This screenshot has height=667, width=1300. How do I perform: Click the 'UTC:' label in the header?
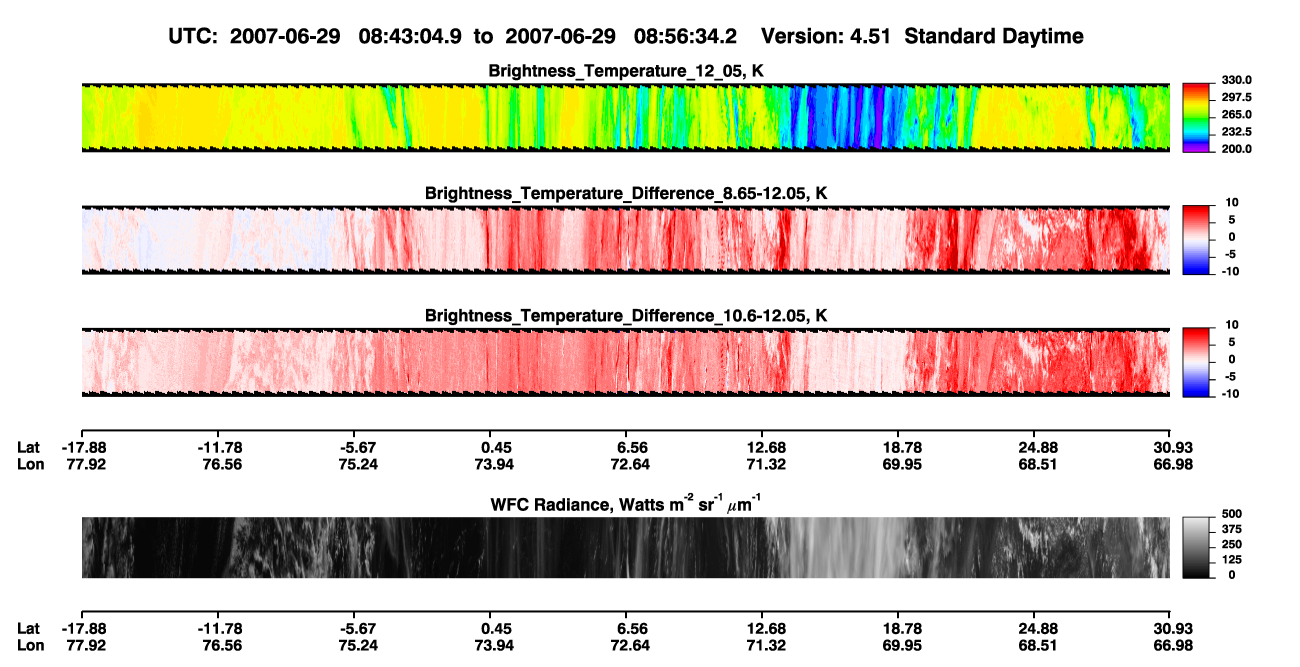(194, 37)
